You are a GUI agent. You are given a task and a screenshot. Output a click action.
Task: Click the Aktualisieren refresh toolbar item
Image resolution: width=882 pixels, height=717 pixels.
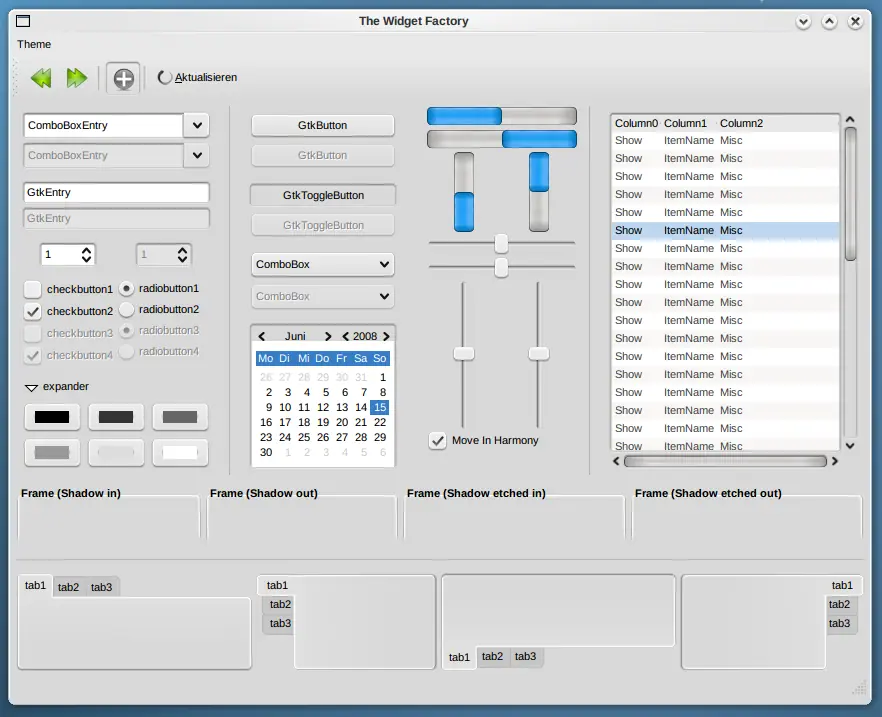coord(197,78)
